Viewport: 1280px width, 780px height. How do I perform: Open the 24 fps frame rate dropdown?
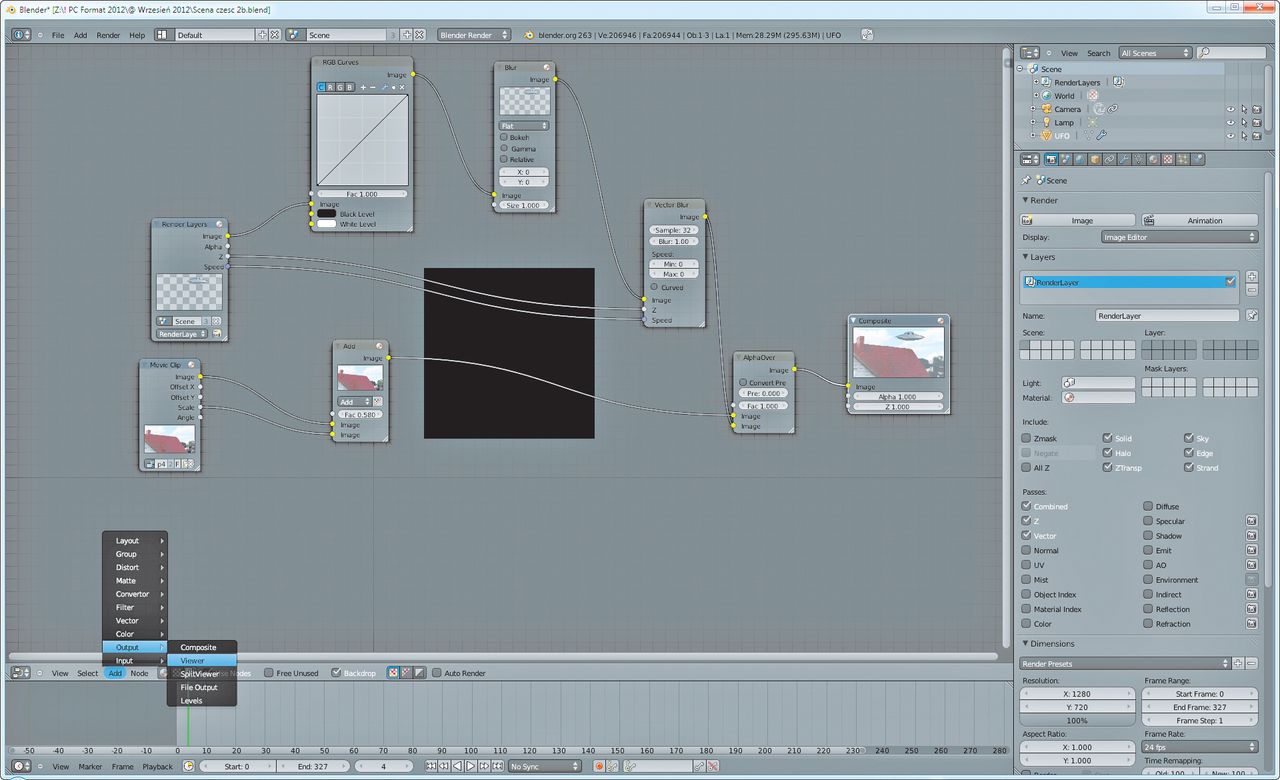point(1199,746)
